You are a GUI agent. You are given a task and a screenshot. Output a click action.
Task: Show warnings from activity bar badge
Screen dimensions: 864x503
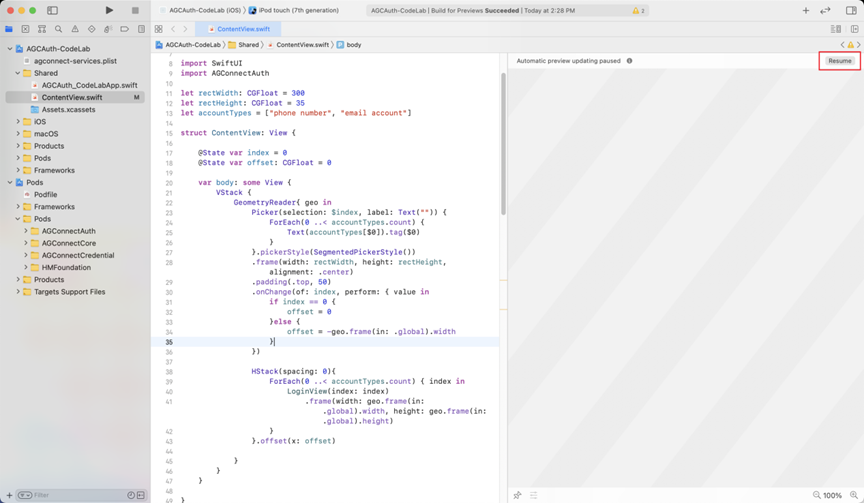(x=639, y=10)
